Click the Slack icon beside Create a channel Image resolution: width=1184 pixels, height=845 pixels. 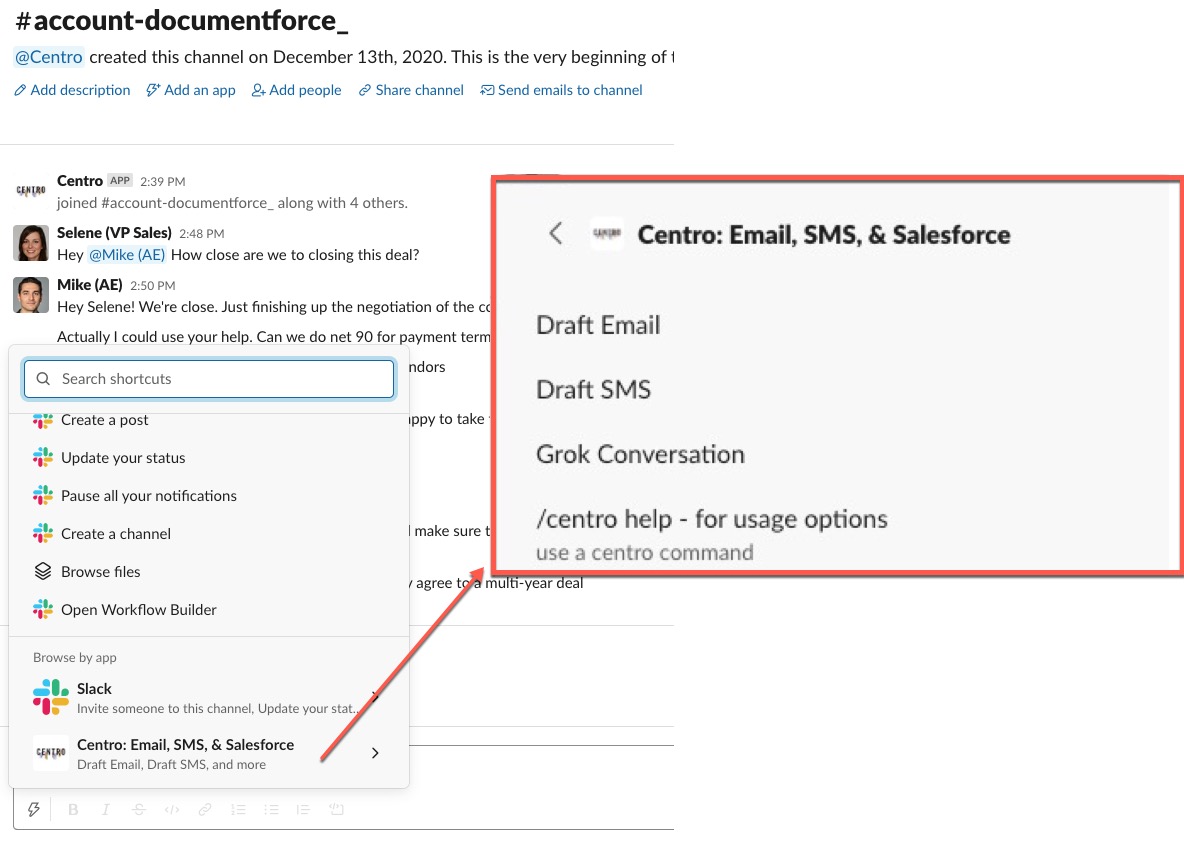click(43, 533)
